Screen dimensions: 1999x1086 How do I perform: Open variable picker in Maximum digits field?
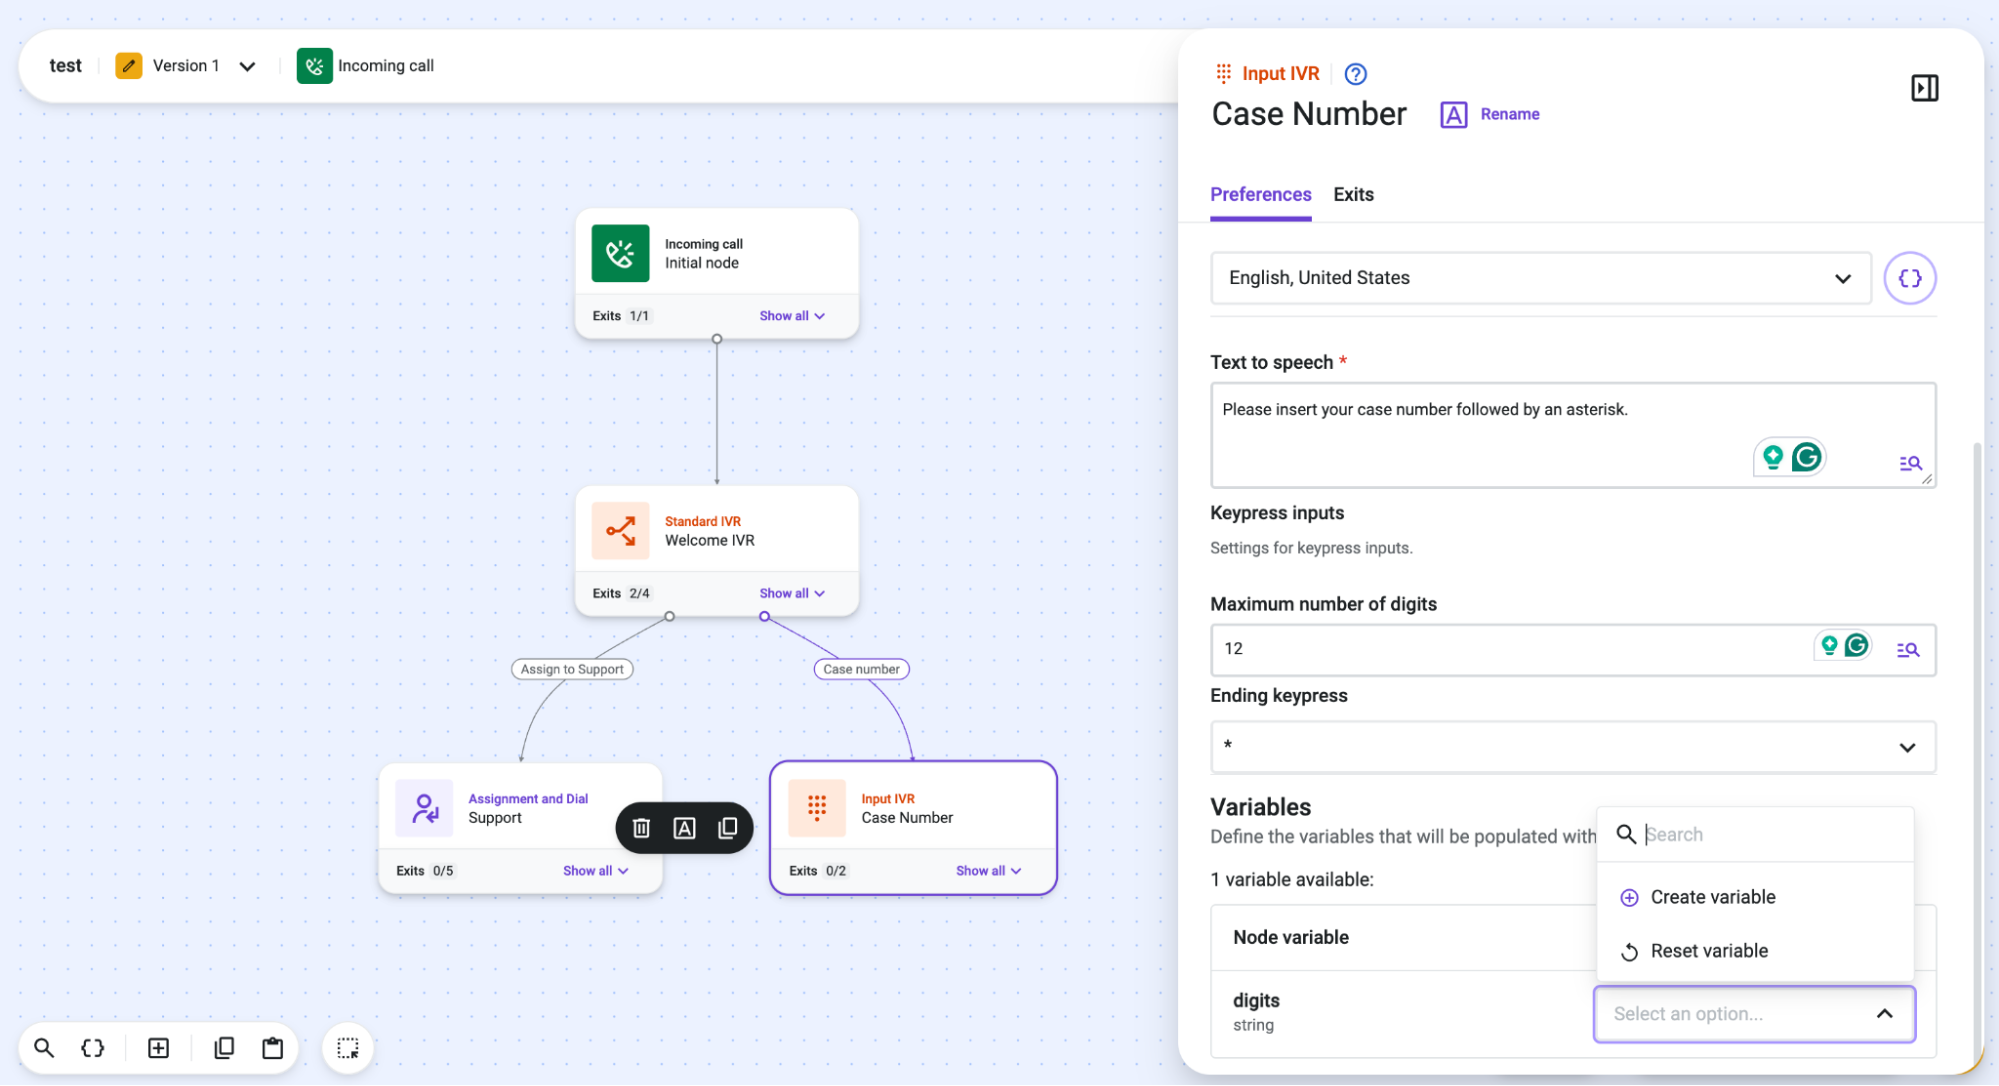click(1907, 650)
